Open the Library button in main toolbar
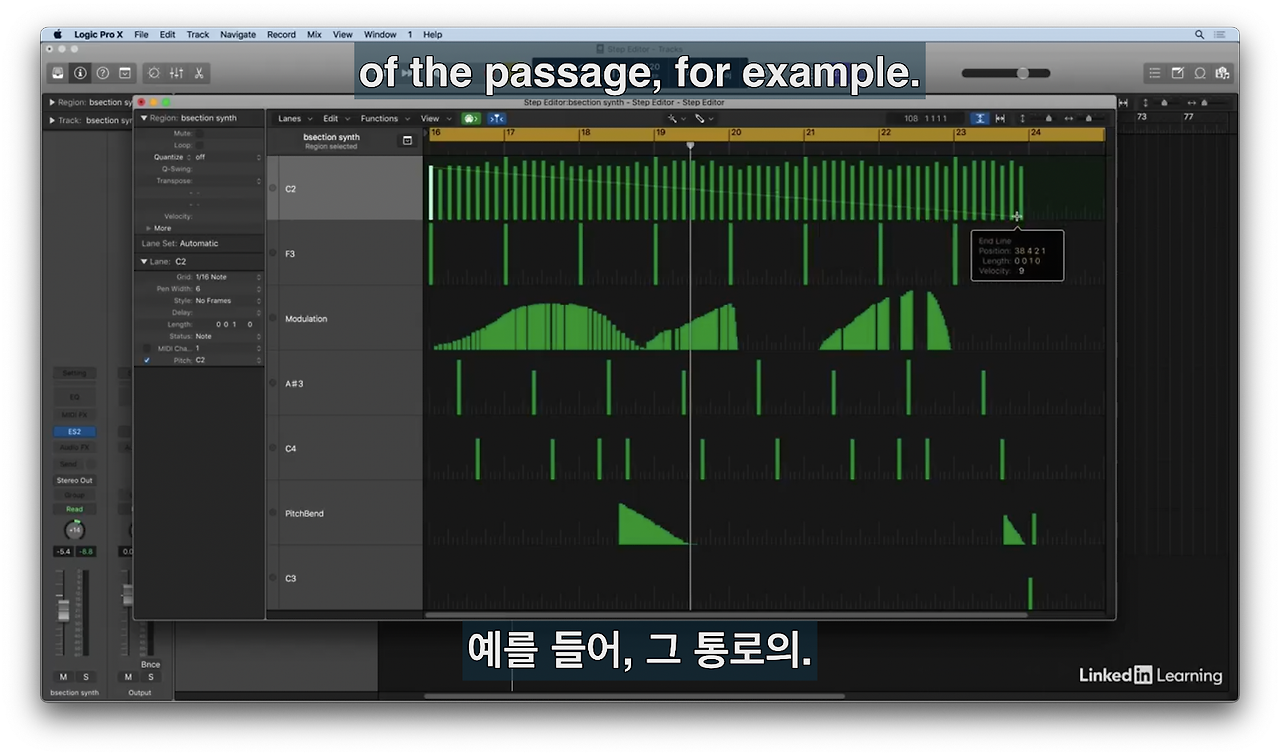1280x756 pixels. point(58,73)
